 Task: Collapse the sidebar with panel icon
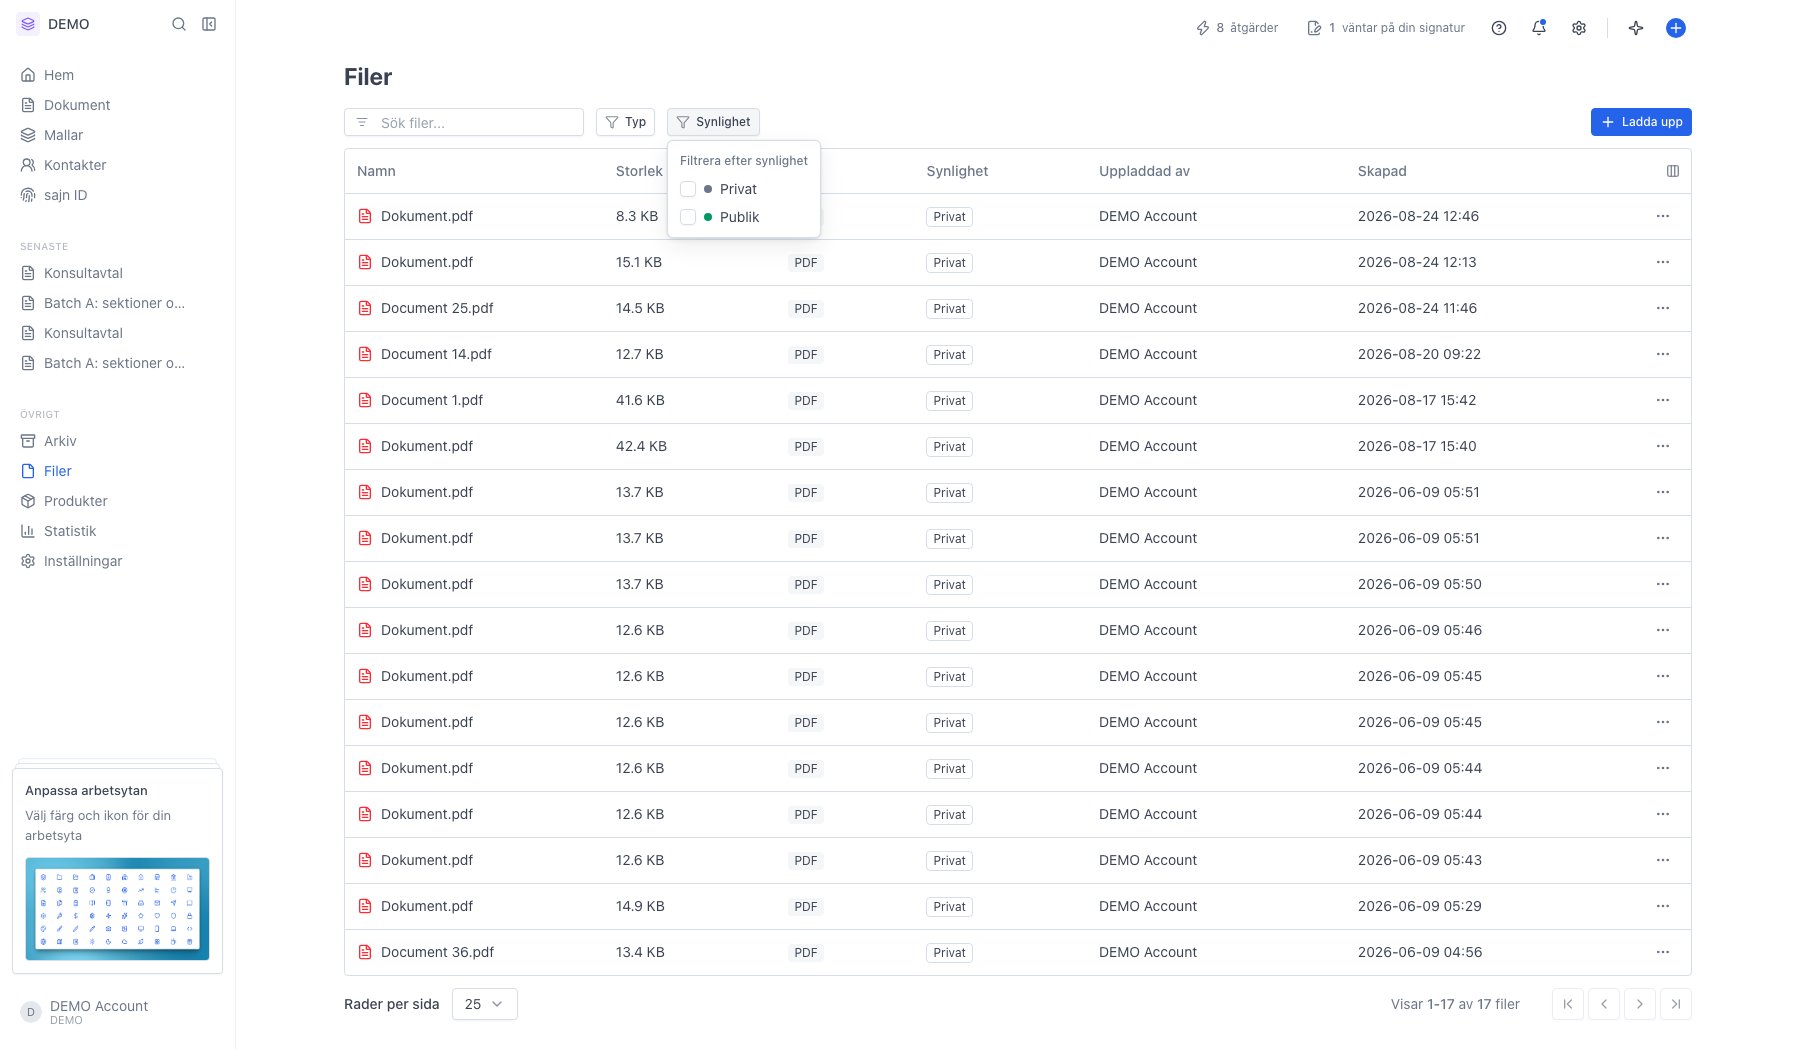click(209, 24)
